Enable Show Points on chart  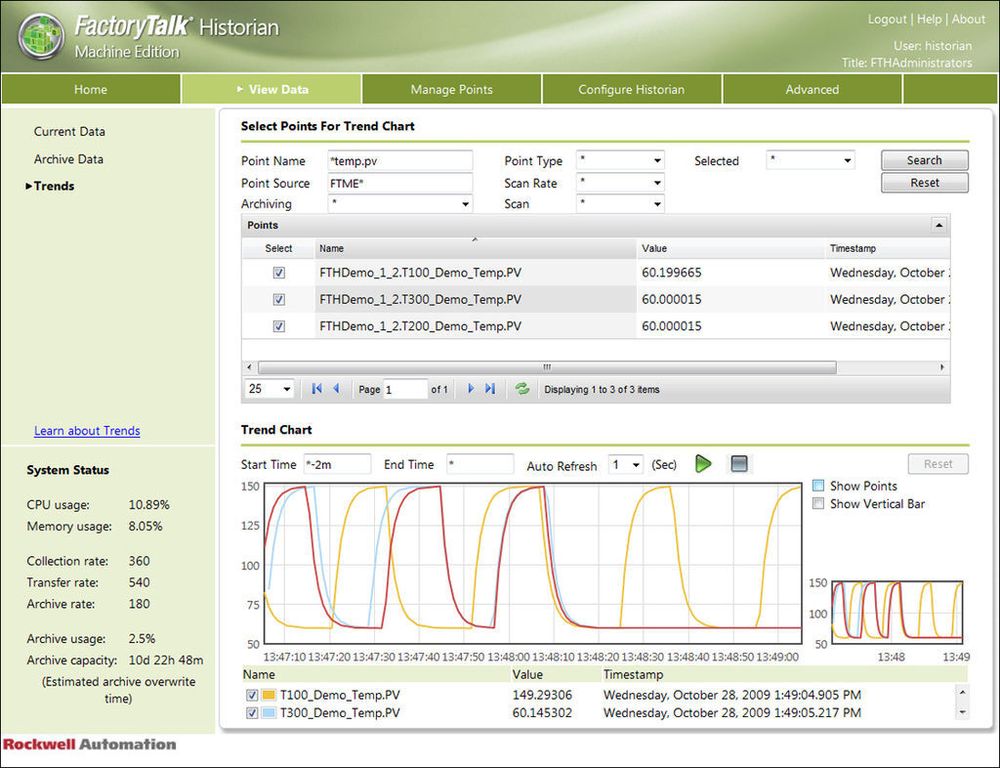click(x=819, y=485)
